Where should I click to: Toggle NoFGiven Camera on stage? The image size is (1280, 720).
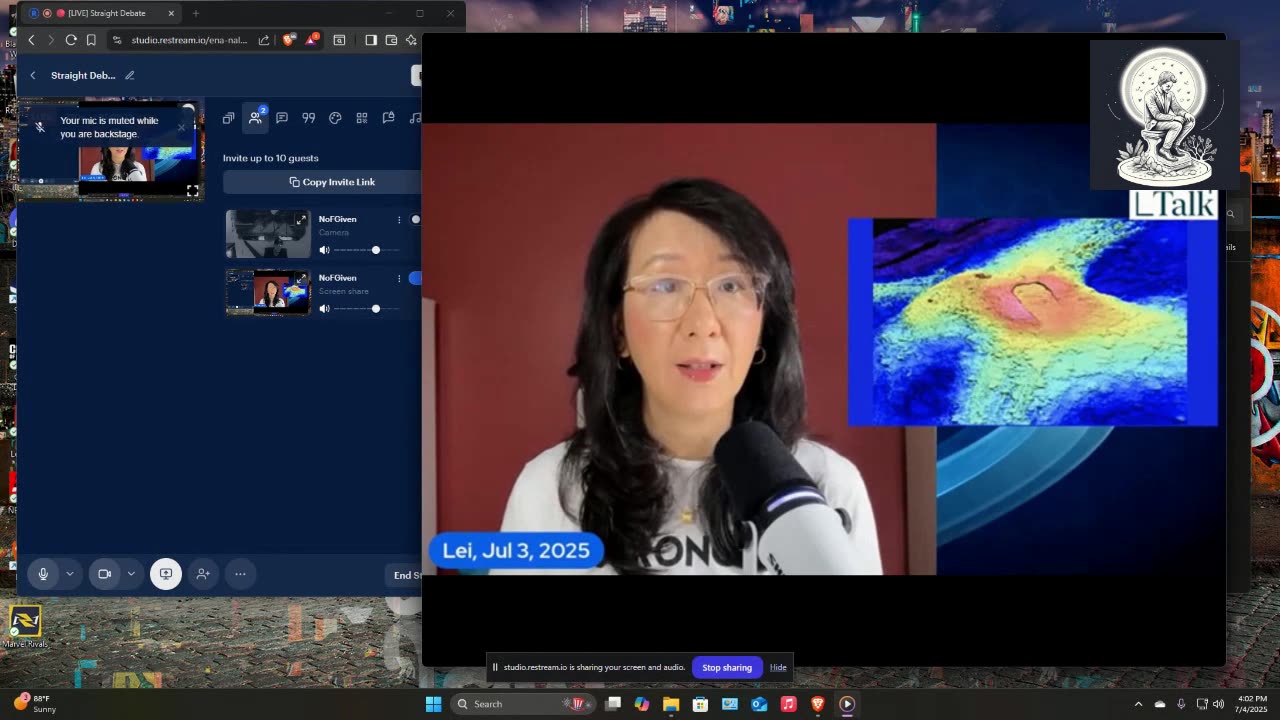click(x=415, y=220)
